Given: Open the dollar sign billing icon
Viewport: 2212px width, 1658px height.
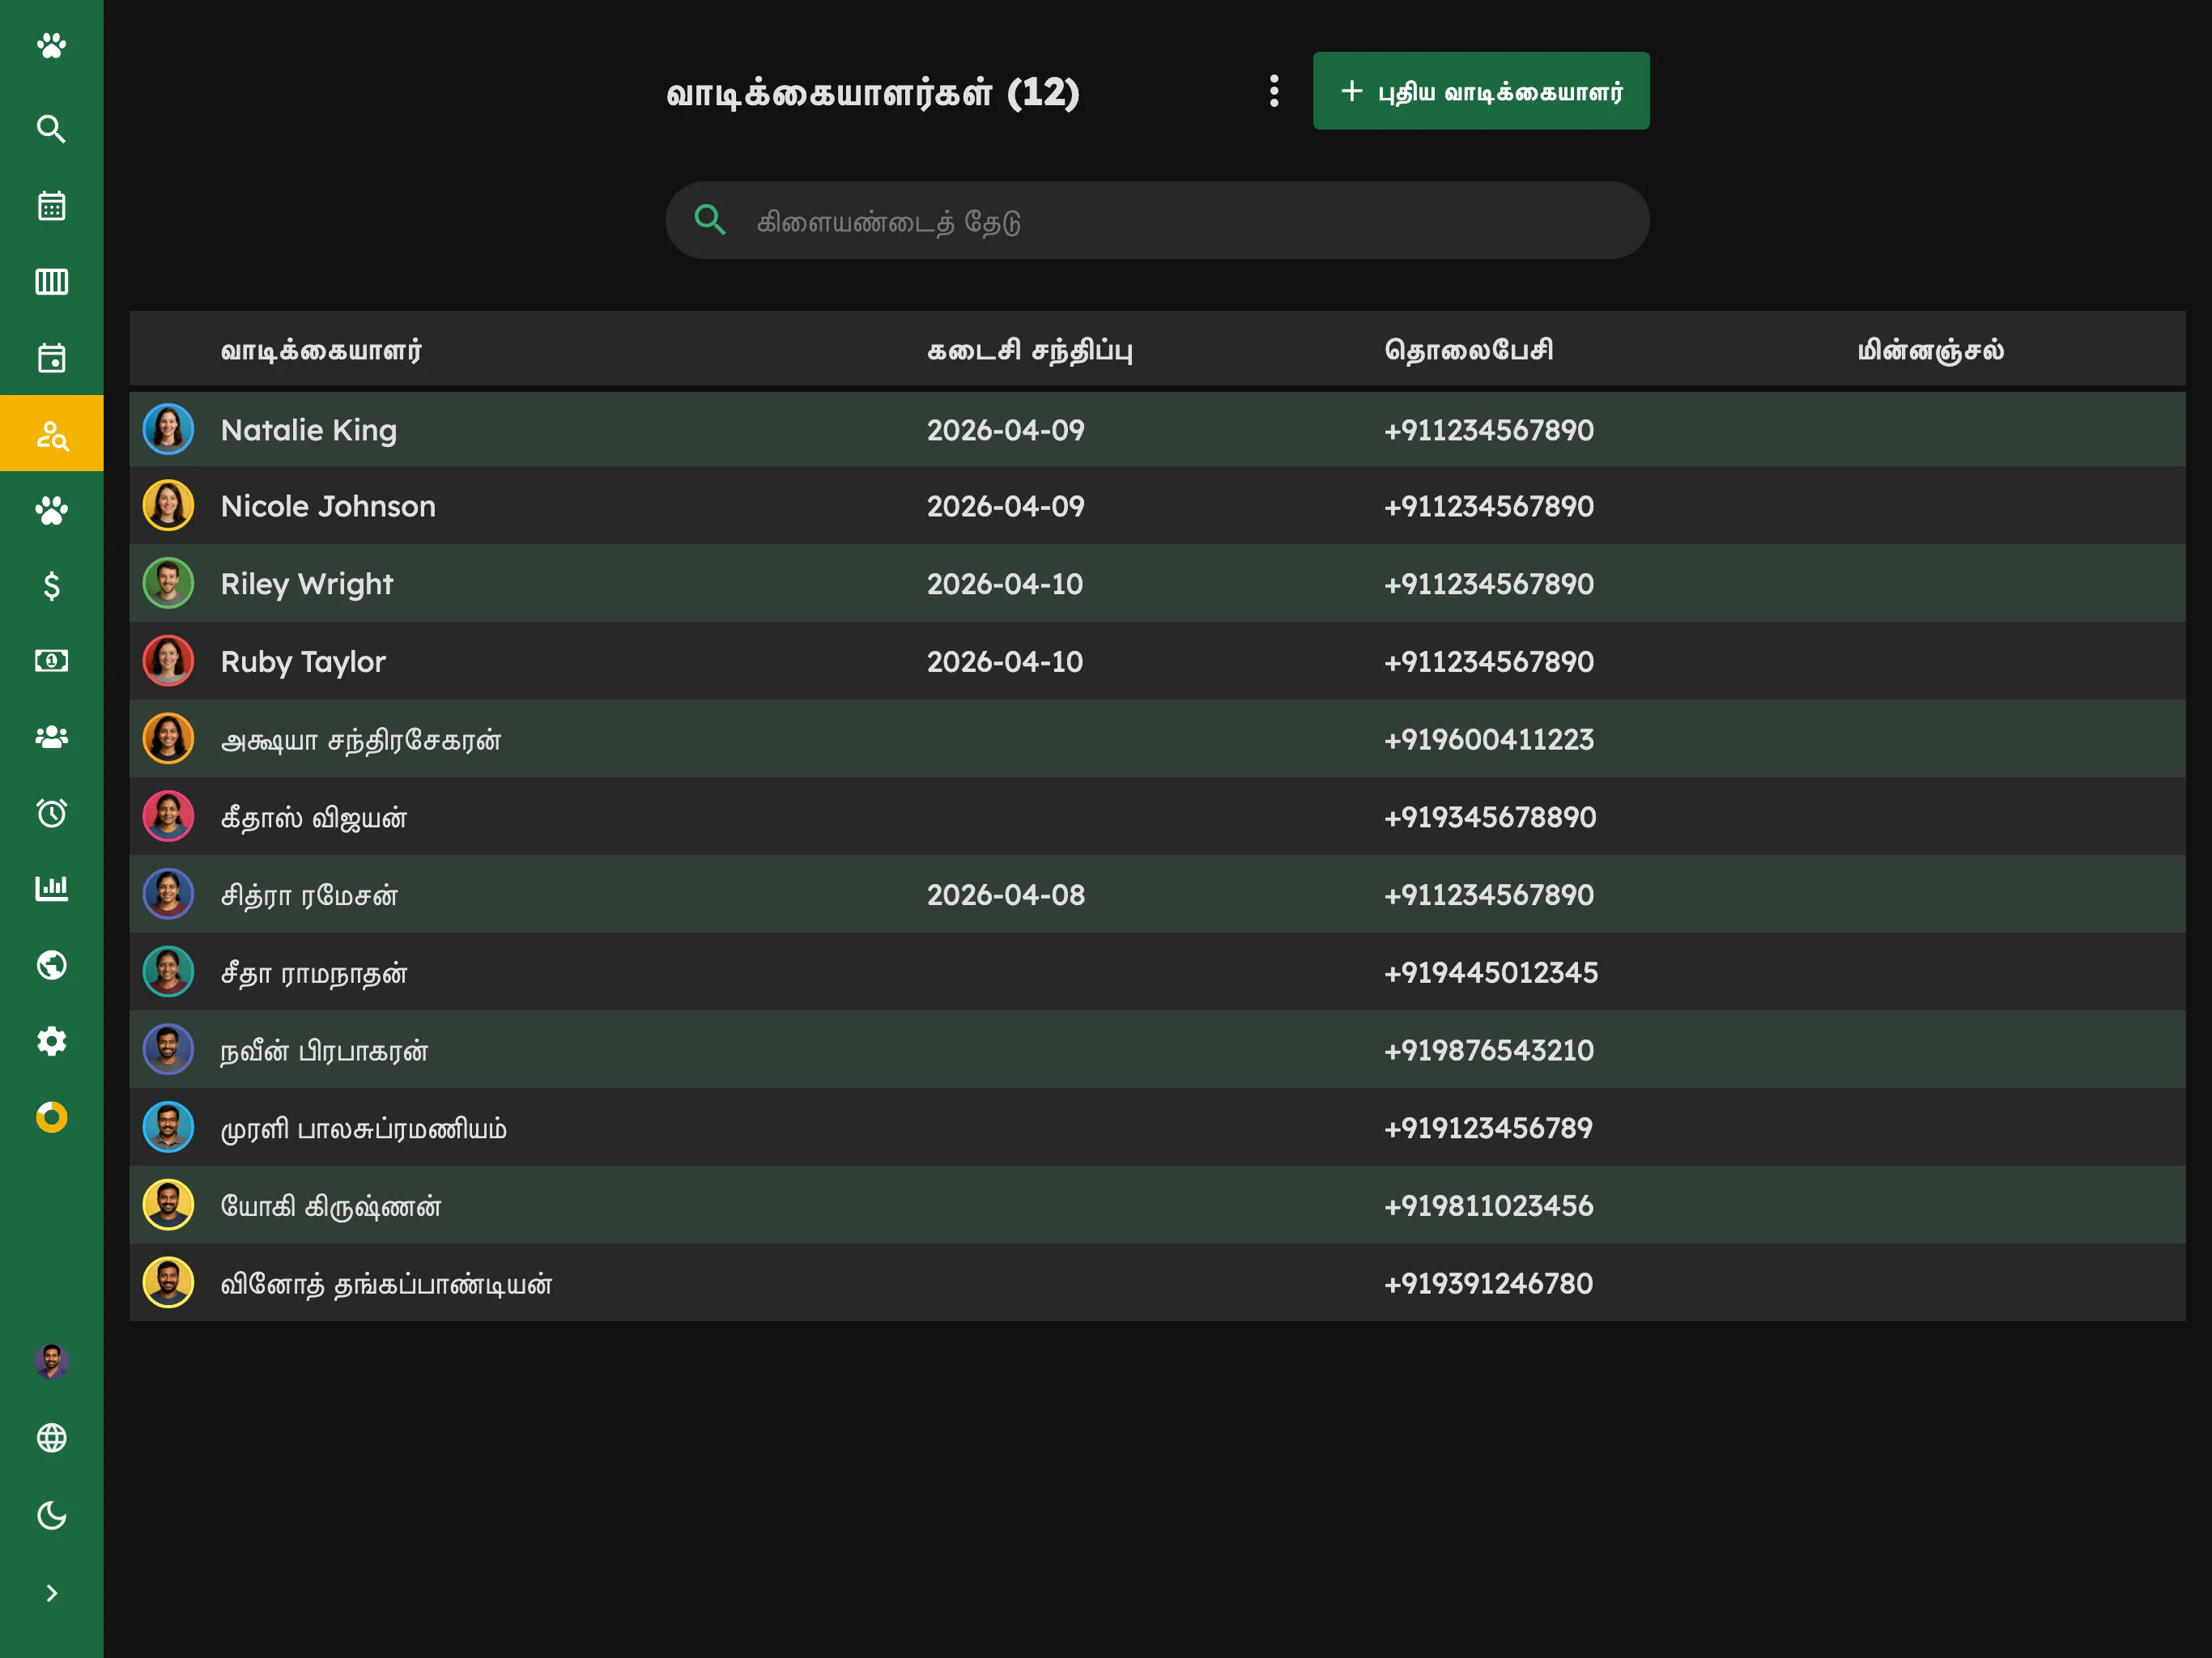Looking at the screenshot, I should [x=51, y=586].
